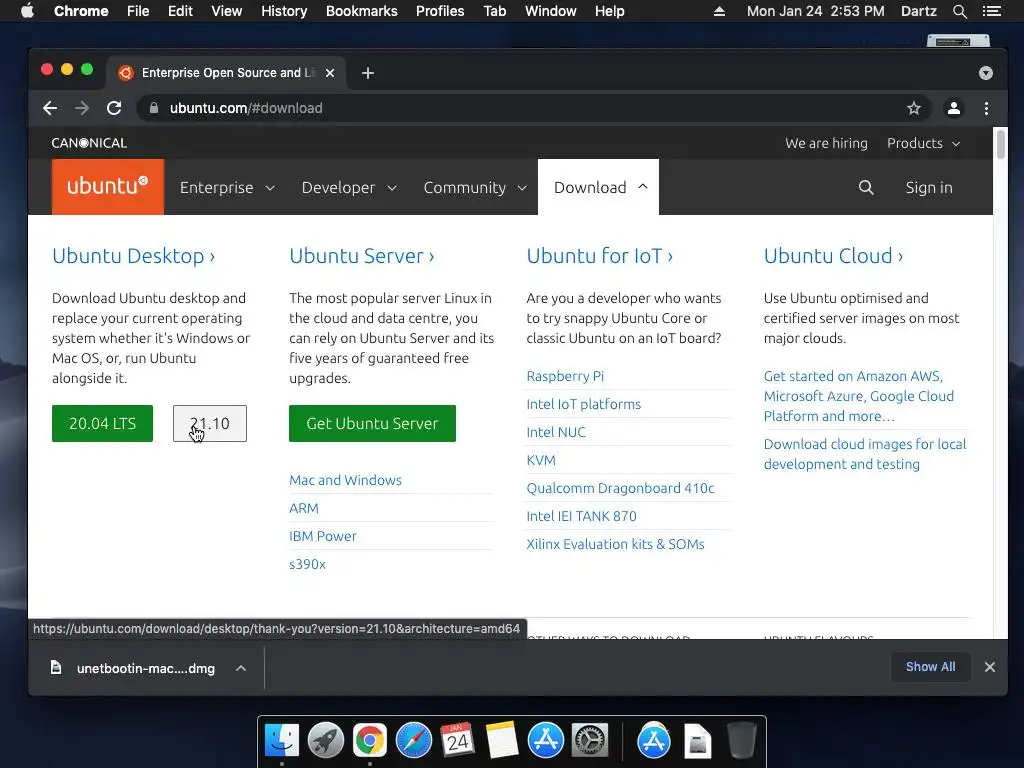Close the Enterprise Open Source tab
Image resolution: width=1024 pixels, height=768 pixels.
(330, 73)
